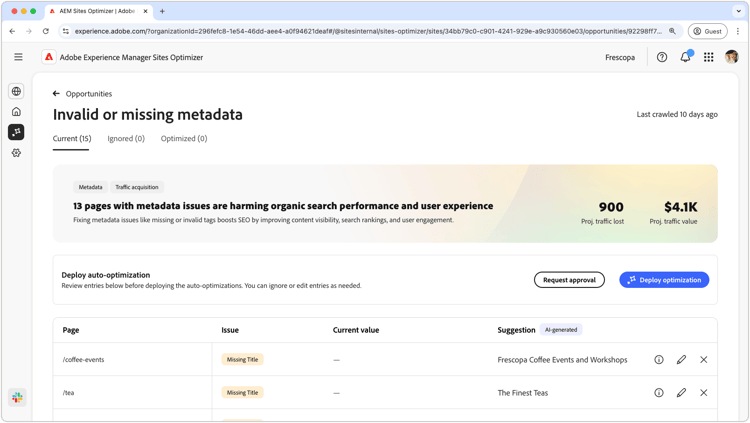Edit the /coffee-events suggestion

coord(681,360)
